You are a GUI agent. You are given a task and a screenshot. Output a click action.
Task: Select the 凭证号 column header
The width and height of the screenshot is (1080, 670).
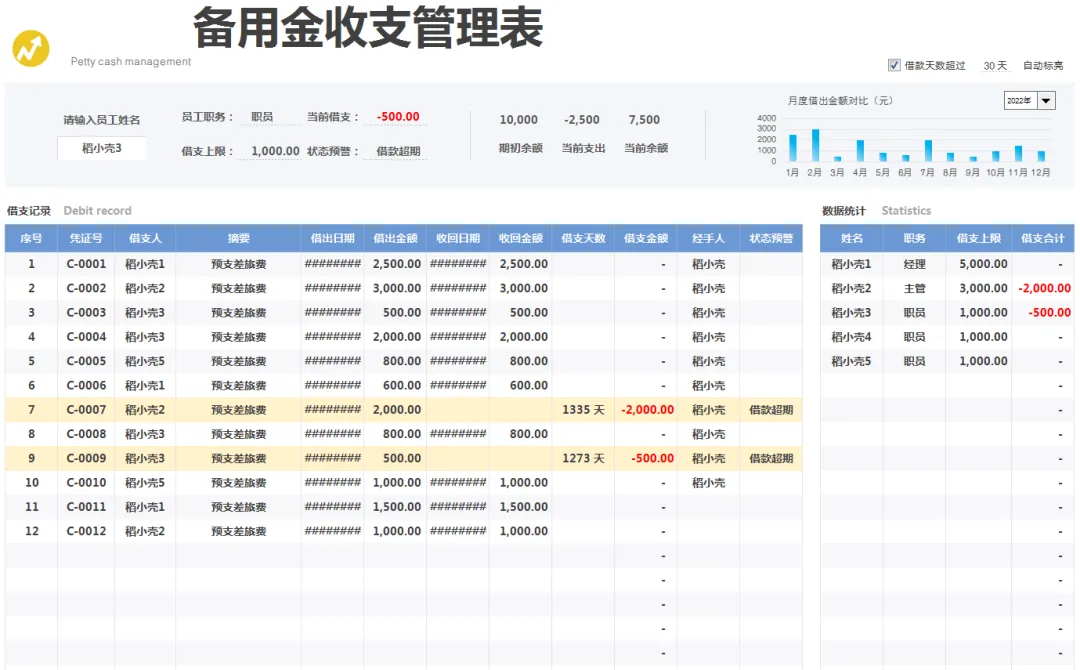86,238
